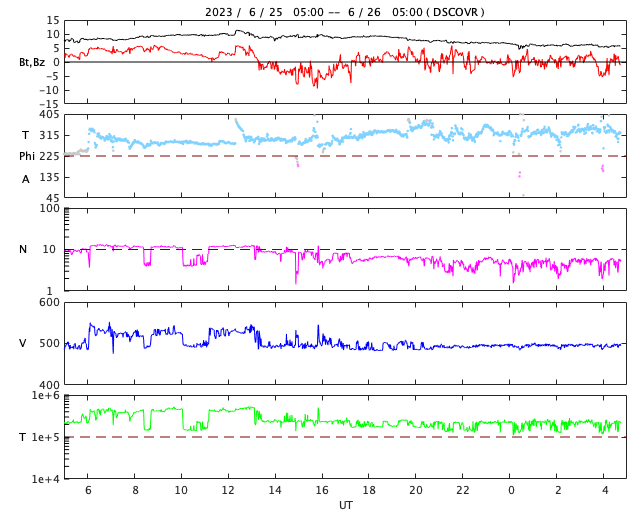Click the 'A' label below Phi

click(x=26, y=179)
